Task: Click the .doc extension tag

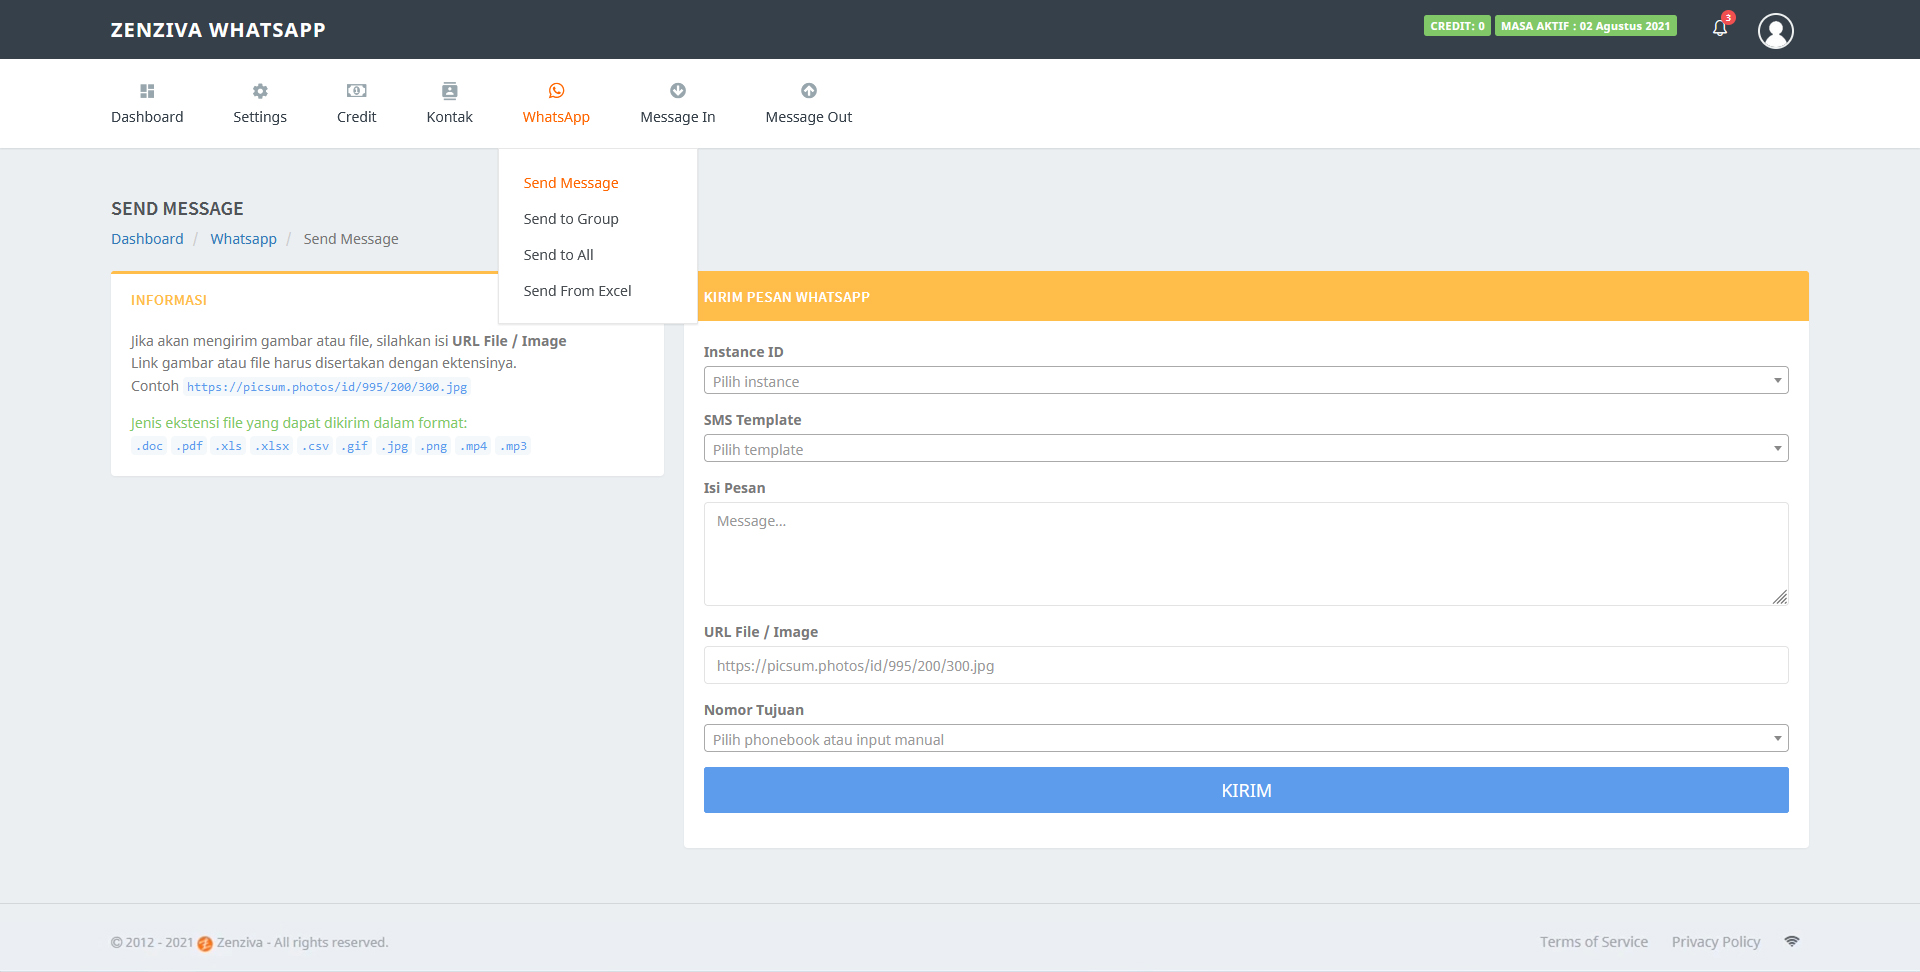Action: point(149,446)
